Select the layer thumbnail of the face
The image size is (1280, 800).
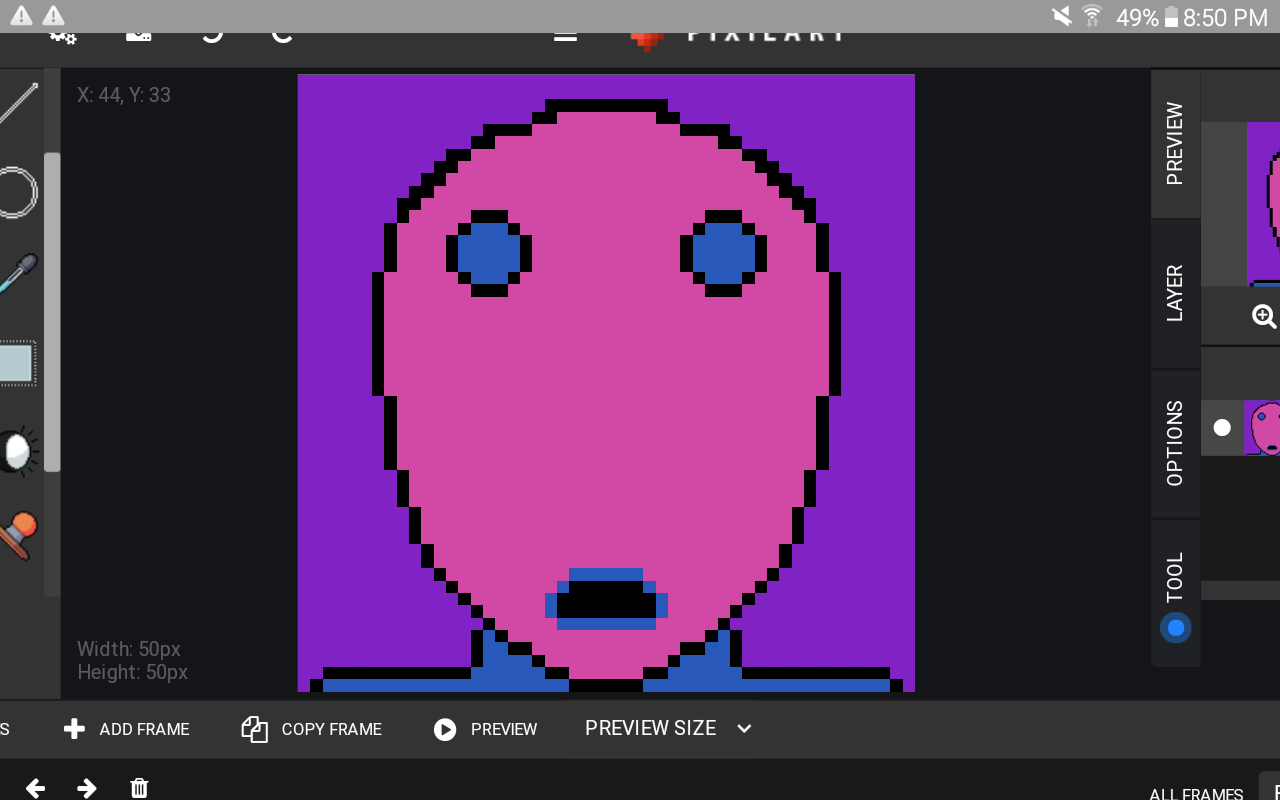point(1262,428)
